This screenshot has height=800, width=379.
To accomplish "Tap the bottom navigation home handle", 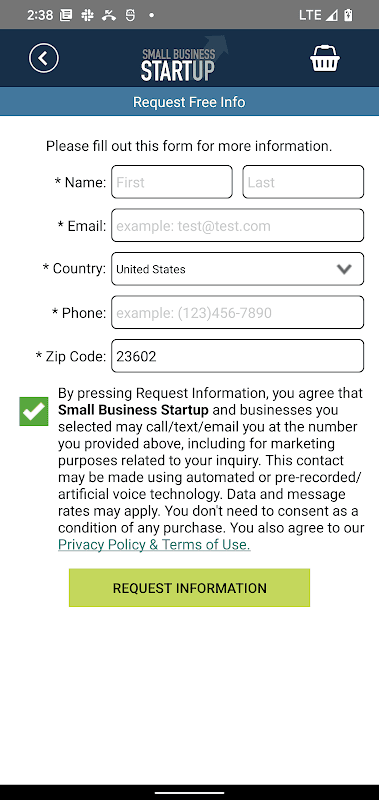I will click(189, 793).
